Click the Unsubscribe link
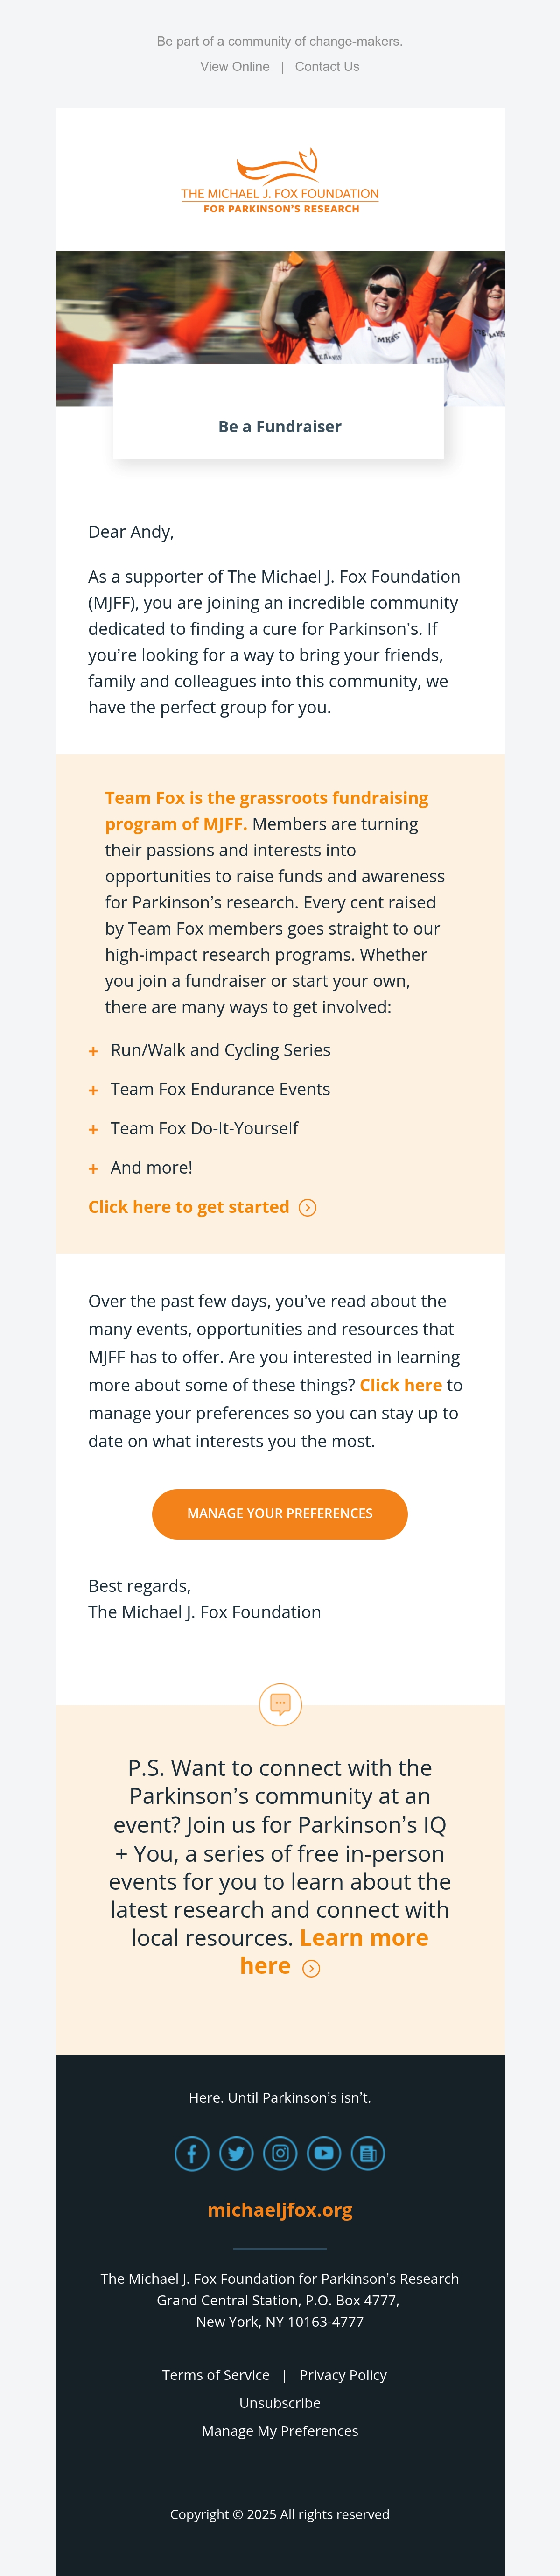The image size is (560, 2576). [x=280, y=2402]
